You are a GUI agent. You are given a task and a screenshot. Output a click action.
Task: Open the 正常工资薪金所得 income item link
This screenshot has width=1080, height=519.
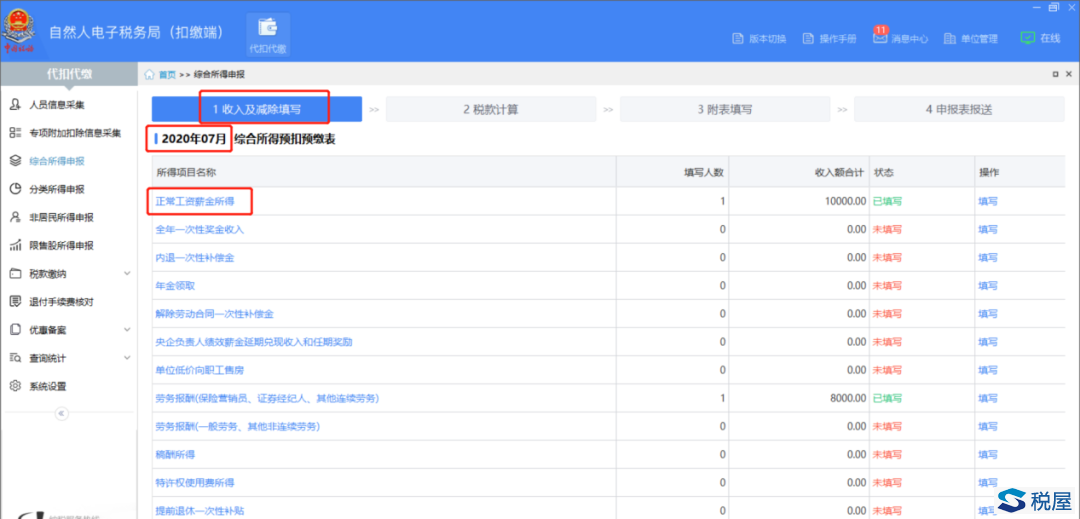click(195, 201)
